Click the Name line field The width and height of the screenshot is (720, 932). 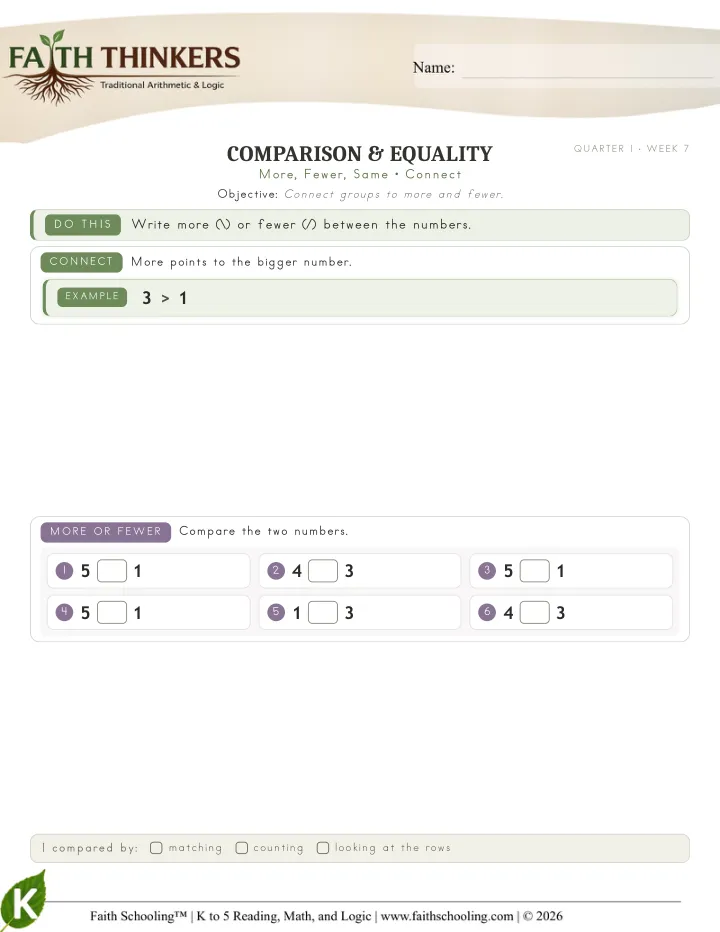(587, 68)
